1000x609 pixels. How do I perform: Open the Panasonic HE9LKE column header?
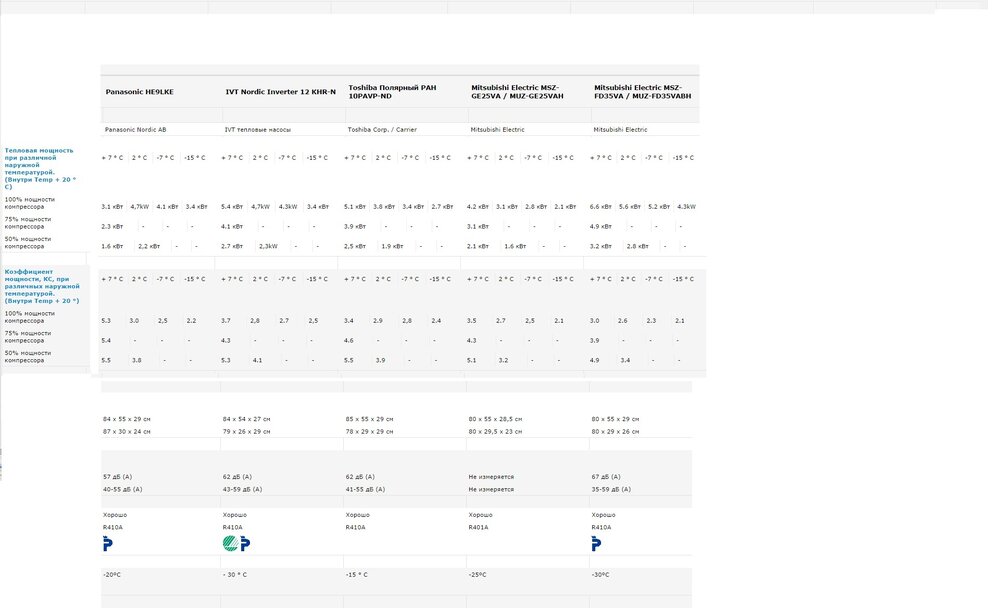[x=139, y=92]
